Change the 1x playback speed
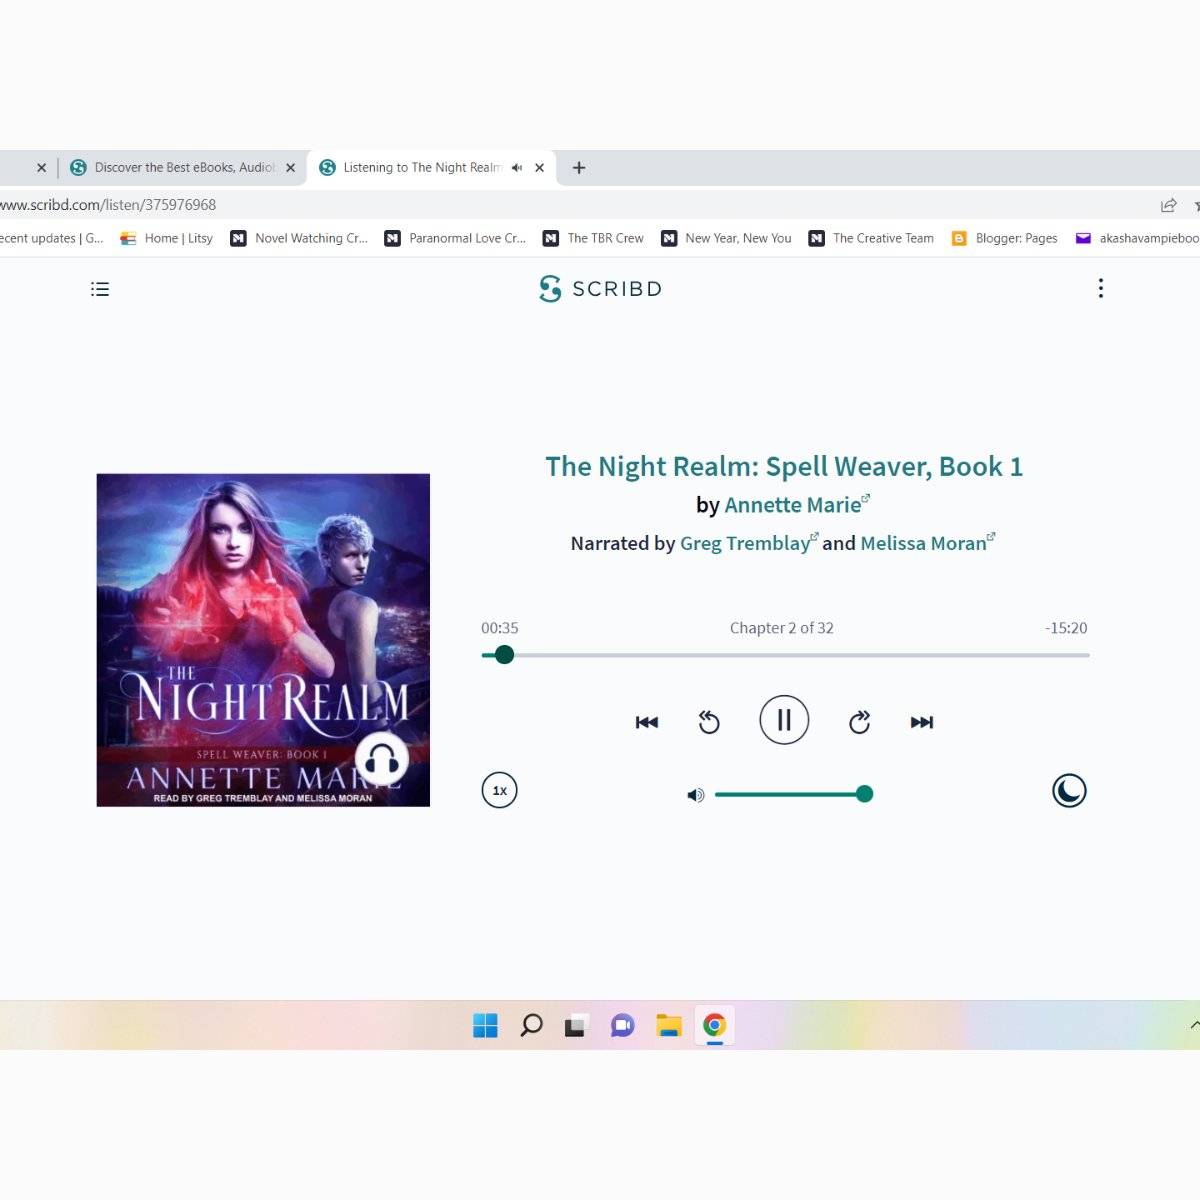Screen dimensions: 1200x1200 (x=500, y=791)
